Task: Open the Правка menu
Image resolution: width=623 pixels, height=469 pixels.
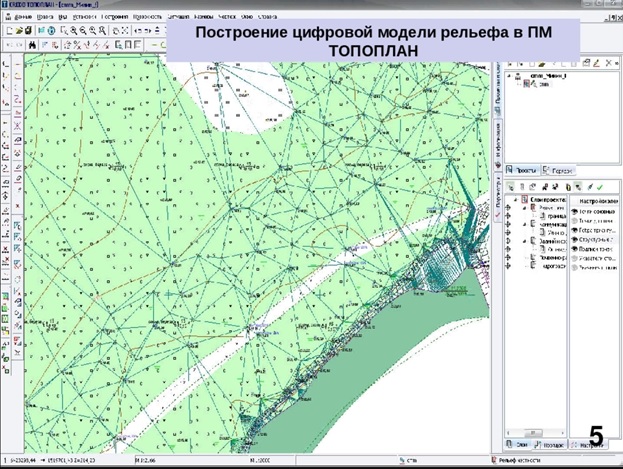Action: point(45,17)
